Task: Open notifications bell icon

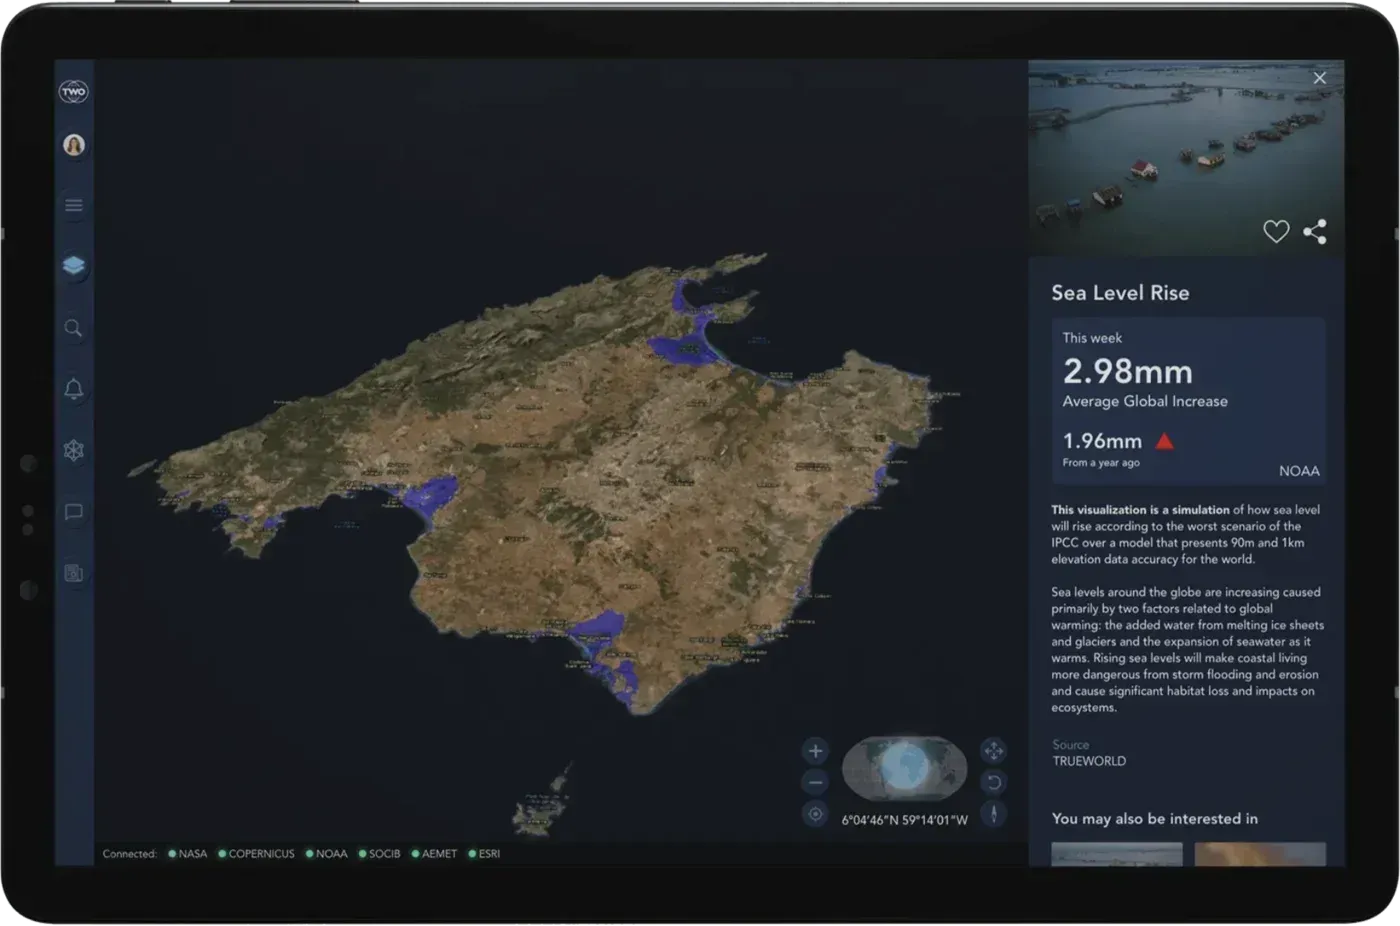Action: (x=74, y=389)
